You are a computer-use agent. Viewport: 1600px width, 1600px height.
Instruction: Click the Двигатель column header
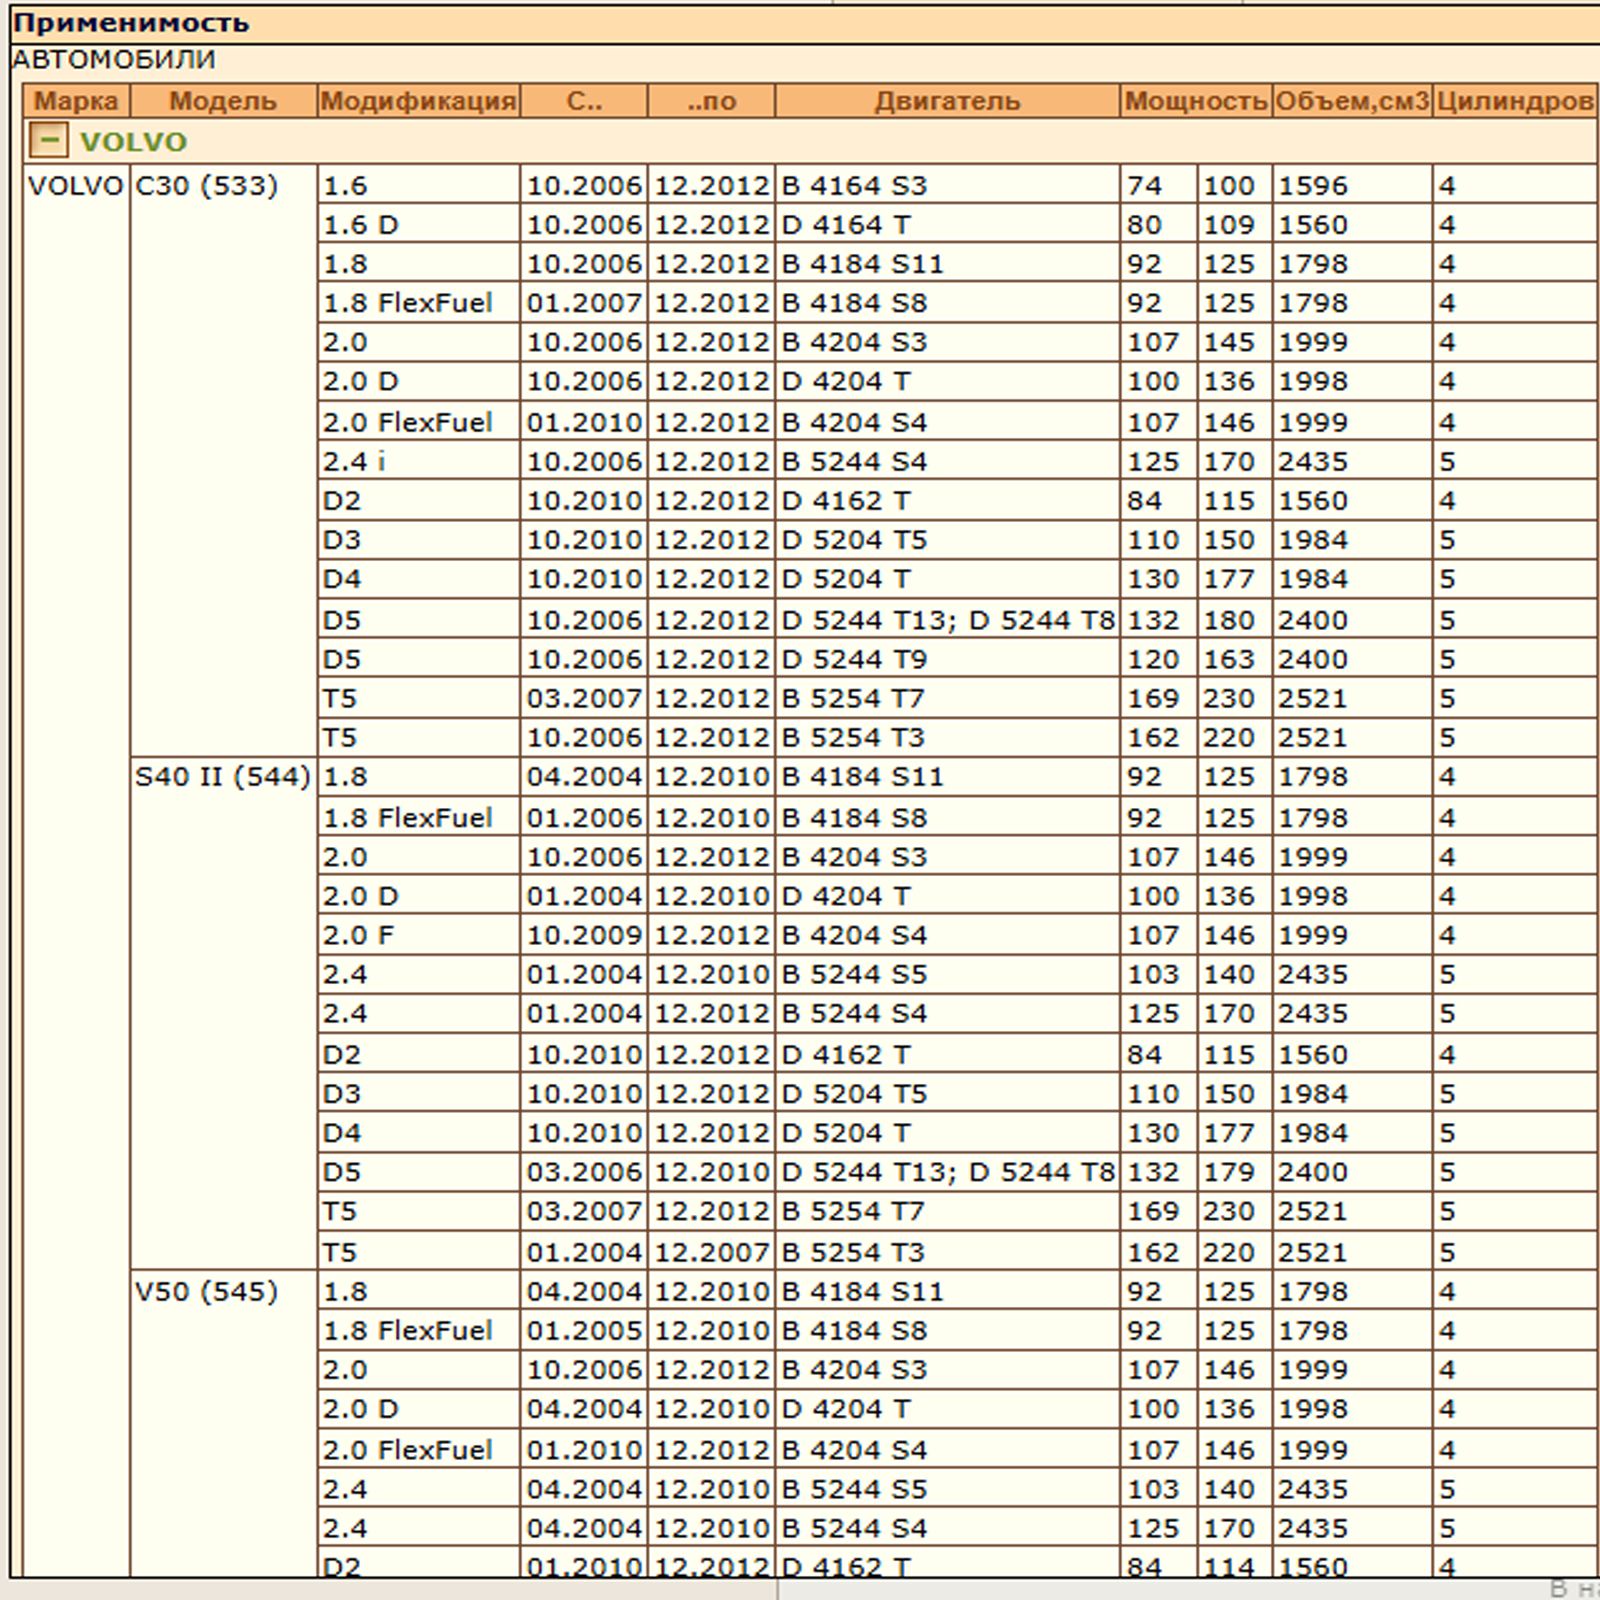947,101
